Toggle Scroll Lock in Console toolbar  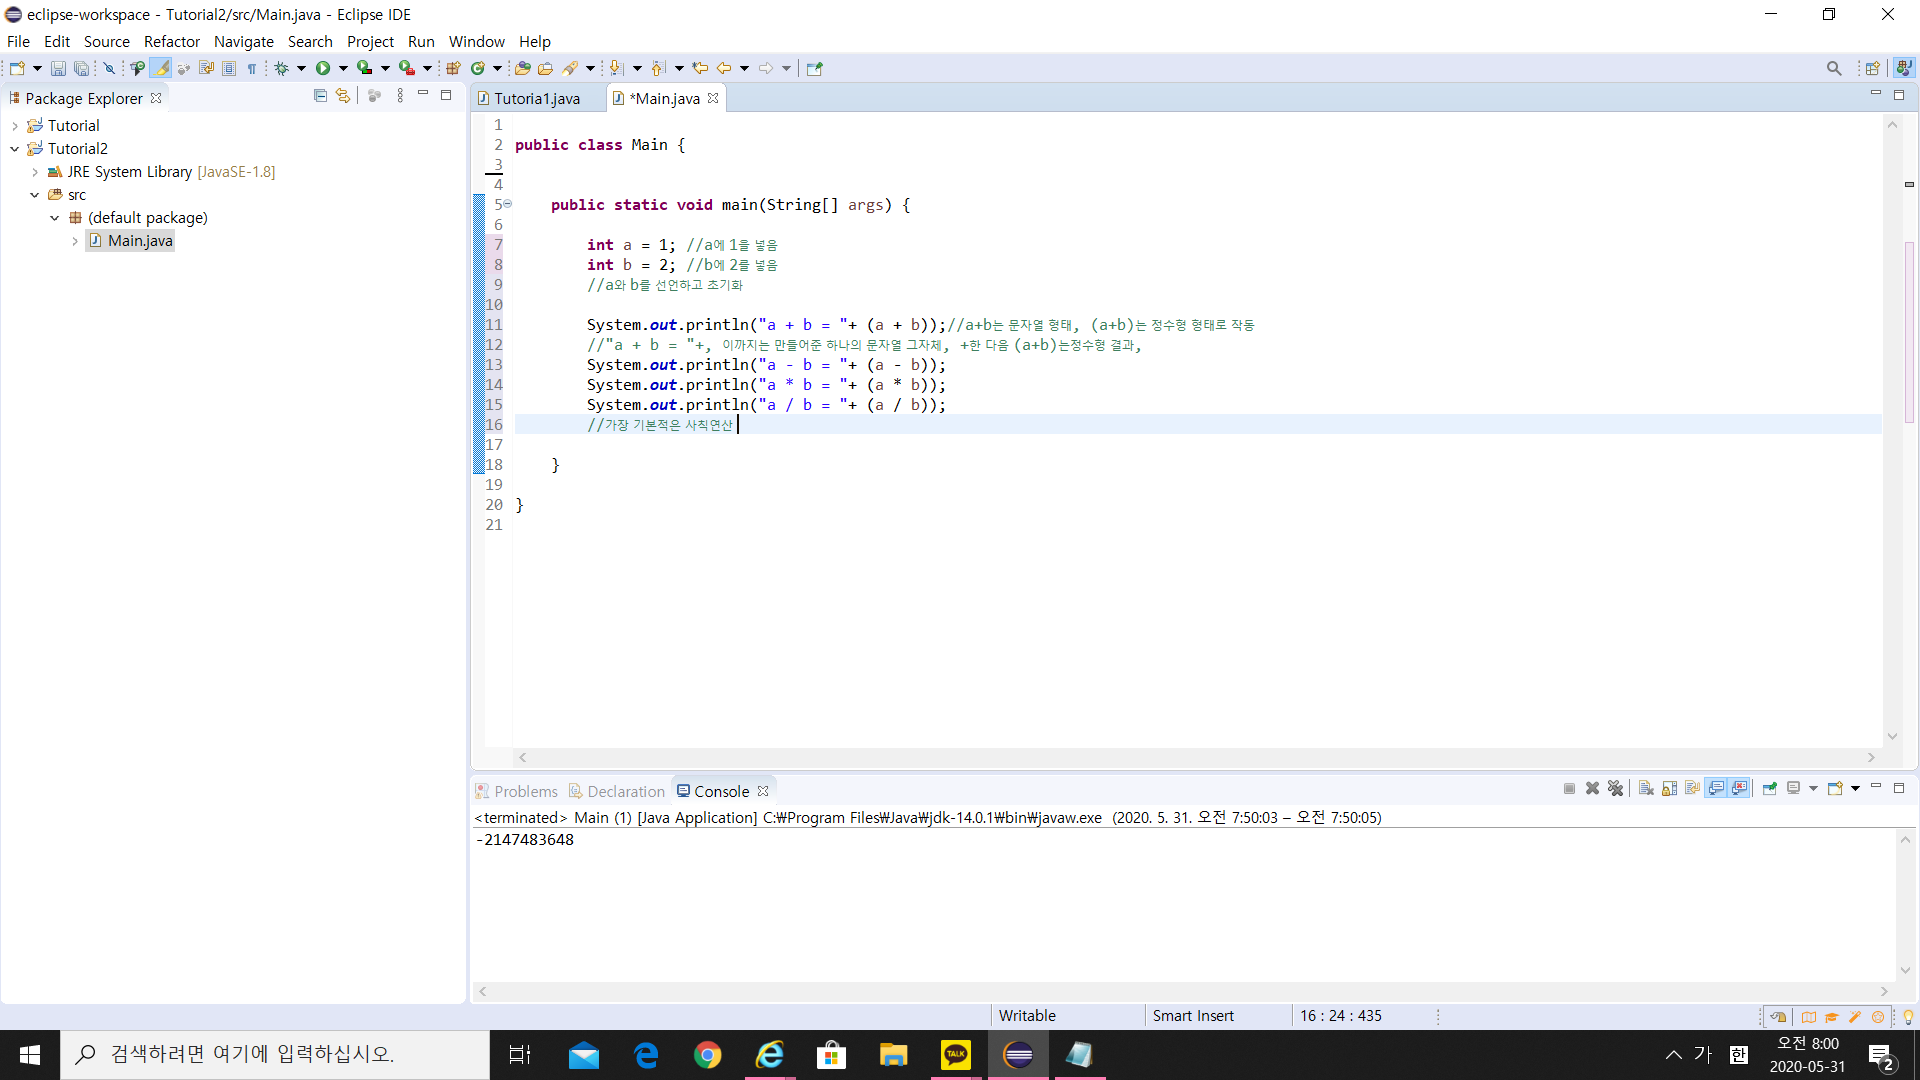pos(1669,789)
